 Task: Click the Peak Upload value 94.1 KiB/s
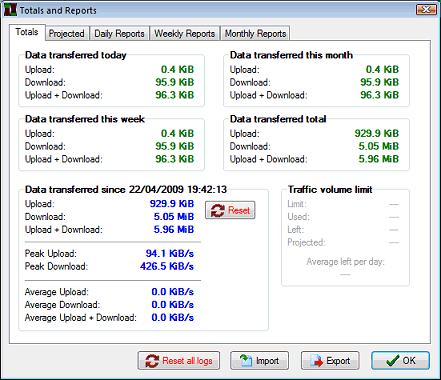[170, 254]
